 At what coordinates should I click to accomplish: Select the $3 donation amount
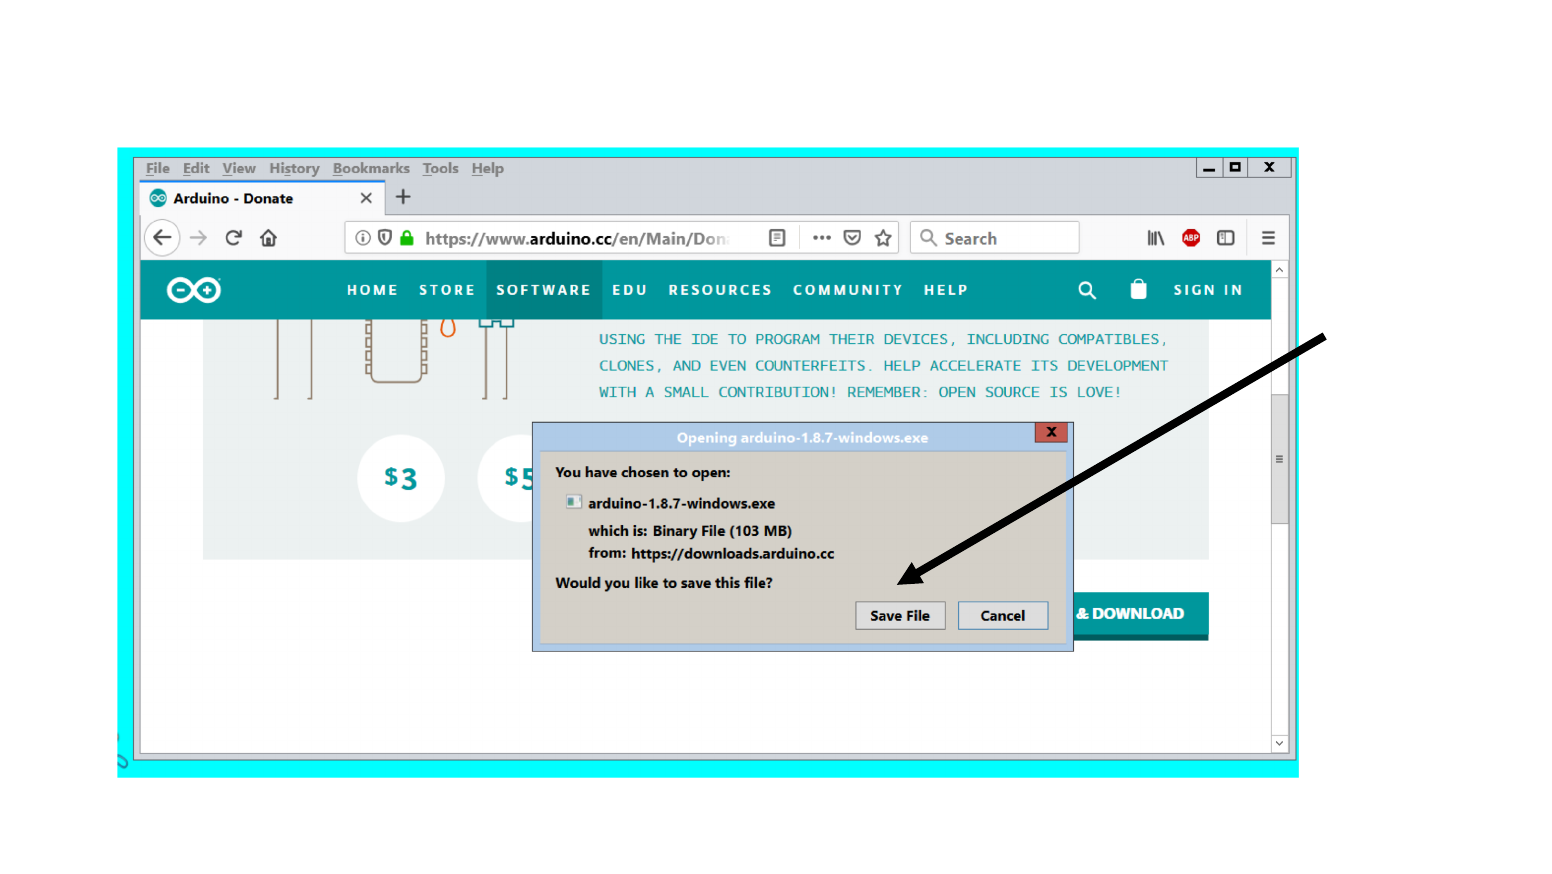click(401, 478)
